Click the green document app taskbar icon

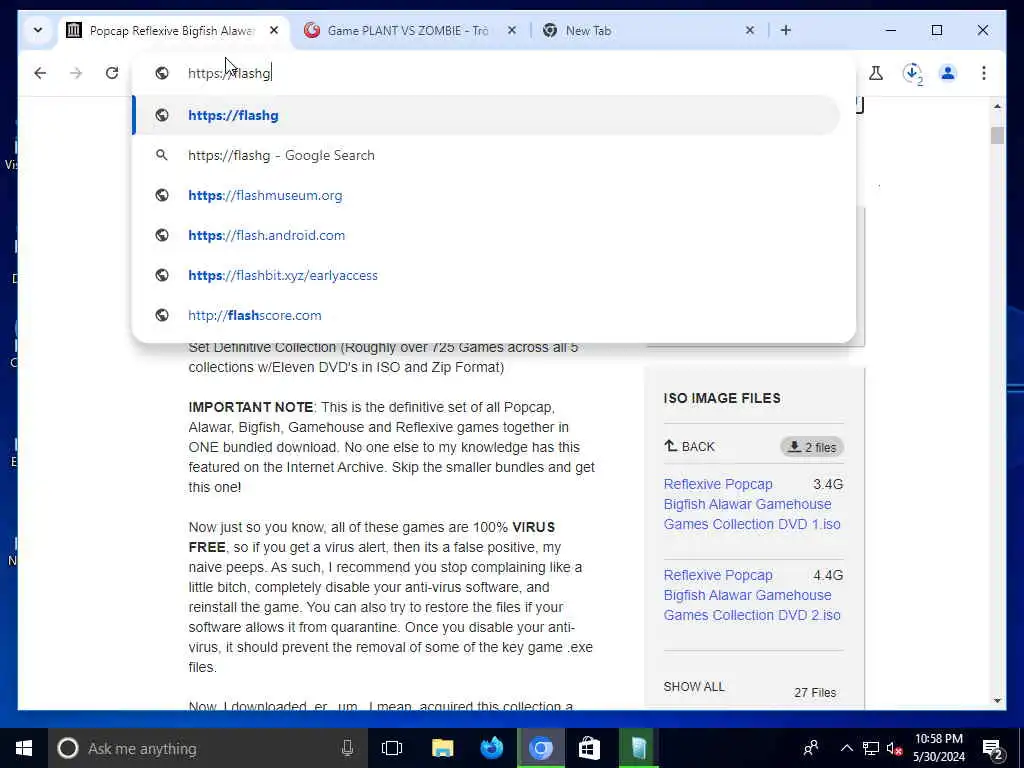click(638, 748)
